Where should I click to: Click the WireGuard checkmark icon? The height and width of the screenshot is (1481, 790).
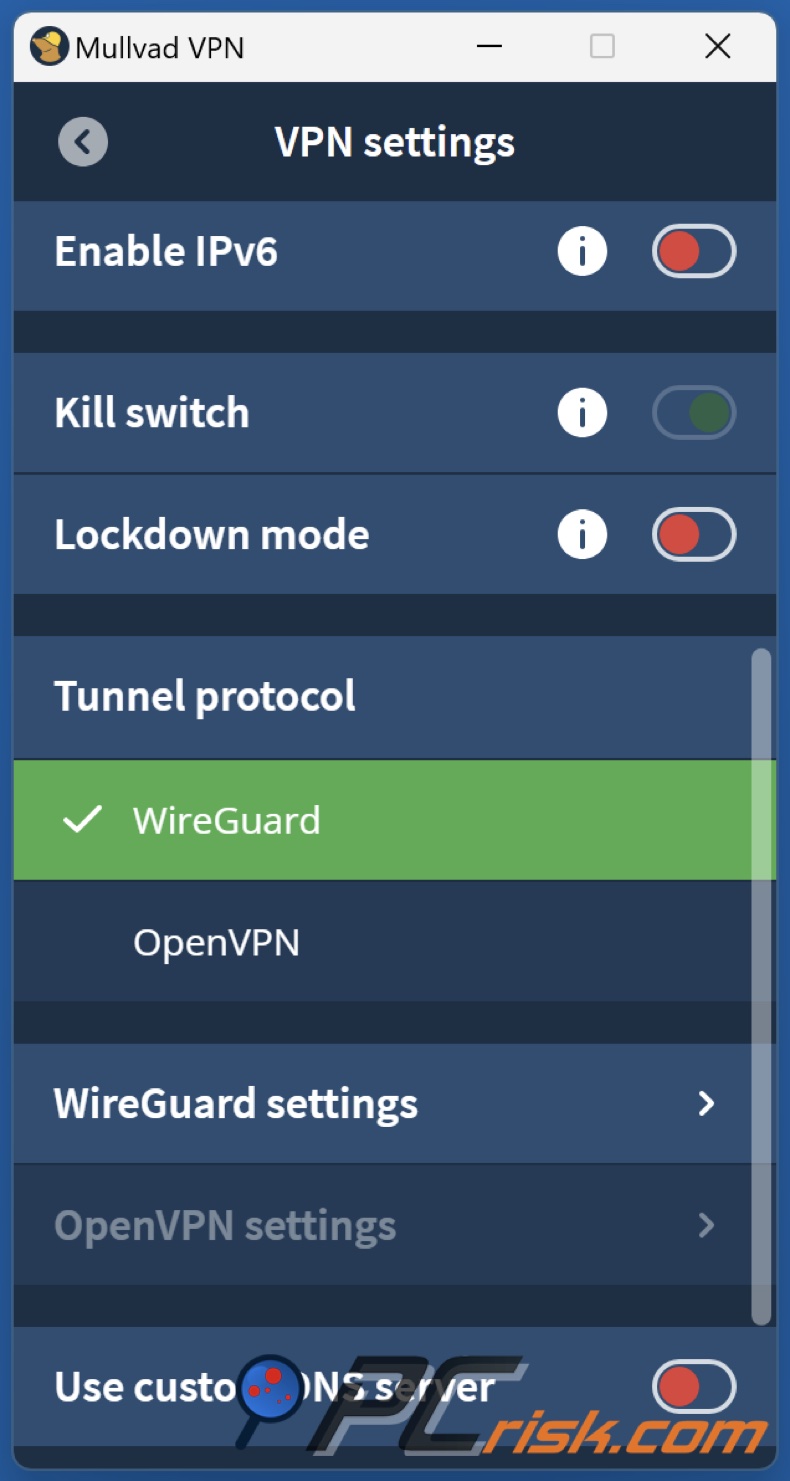pos(83,820)
